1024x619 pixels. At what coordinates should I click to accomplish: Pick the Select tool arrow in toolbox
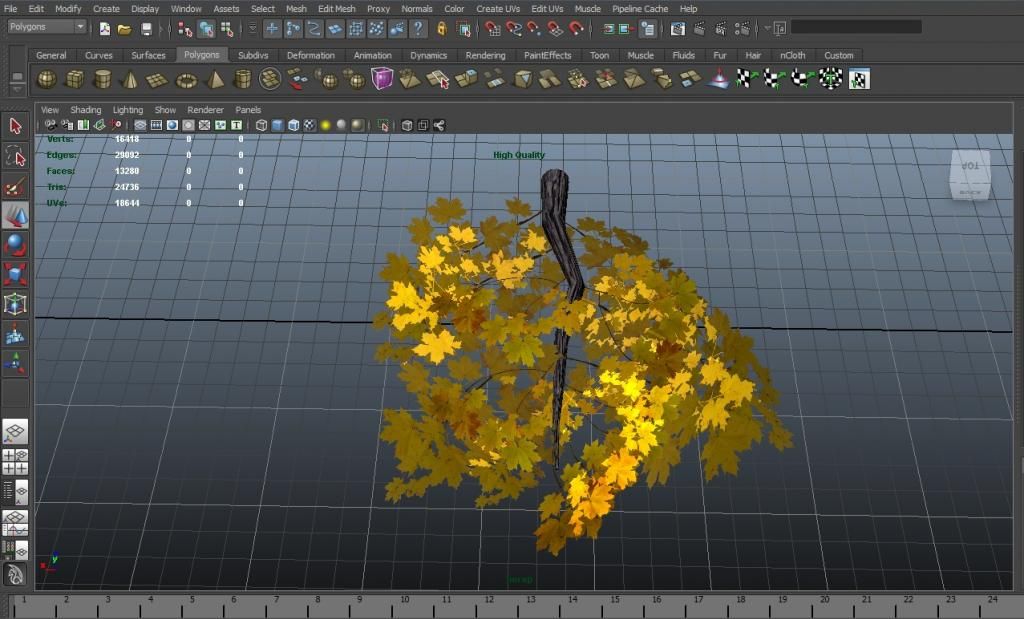[15, 126]
